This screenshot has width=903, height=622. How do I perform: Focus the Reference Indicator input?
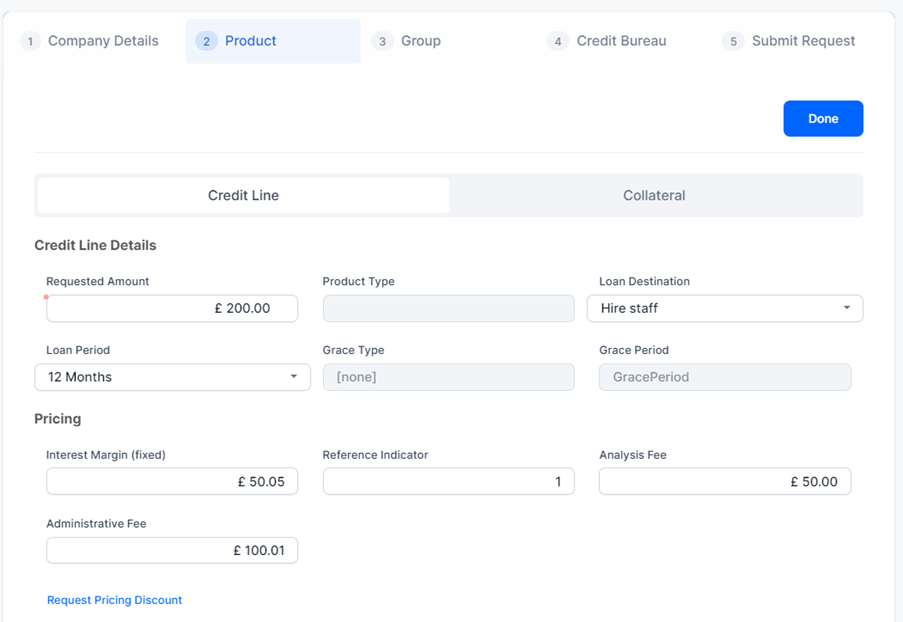448,481
